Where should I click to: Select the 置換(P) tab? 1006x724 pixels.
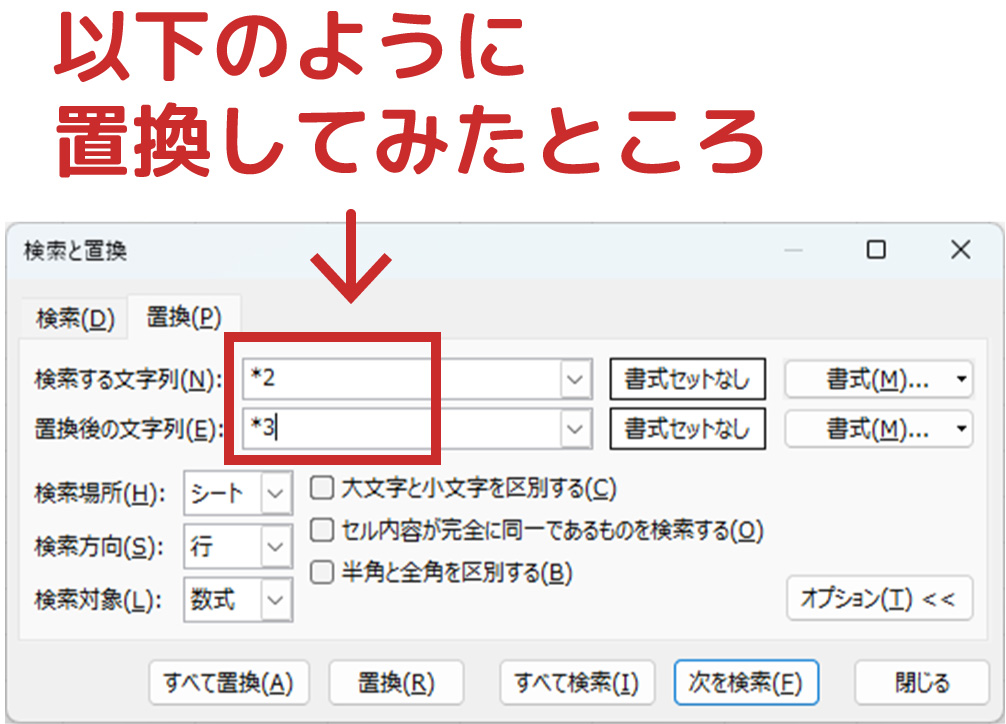[184, 318]
